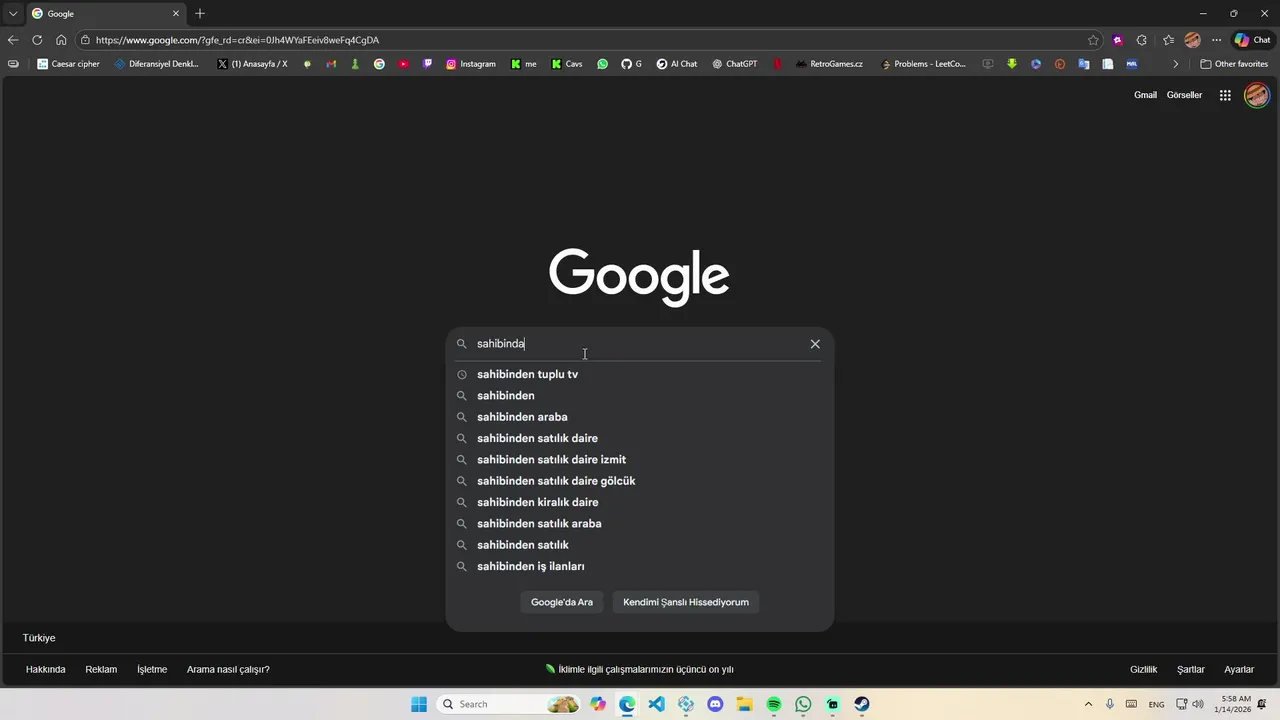Choose suggestion 'sahibinden araba'
The height and width of the screenshot is (720, 1280).
tap(640, 417)
